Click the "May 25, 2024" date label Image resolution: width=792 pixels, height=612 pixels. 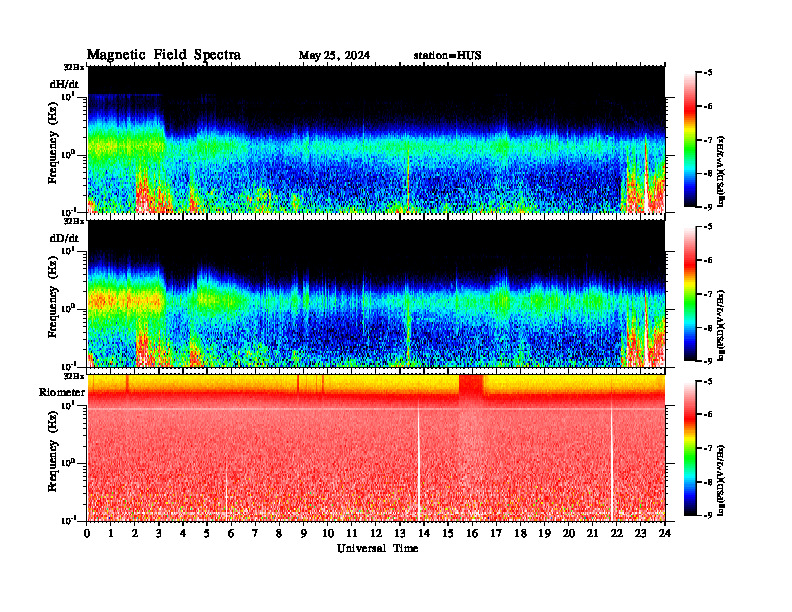(334, 56)
